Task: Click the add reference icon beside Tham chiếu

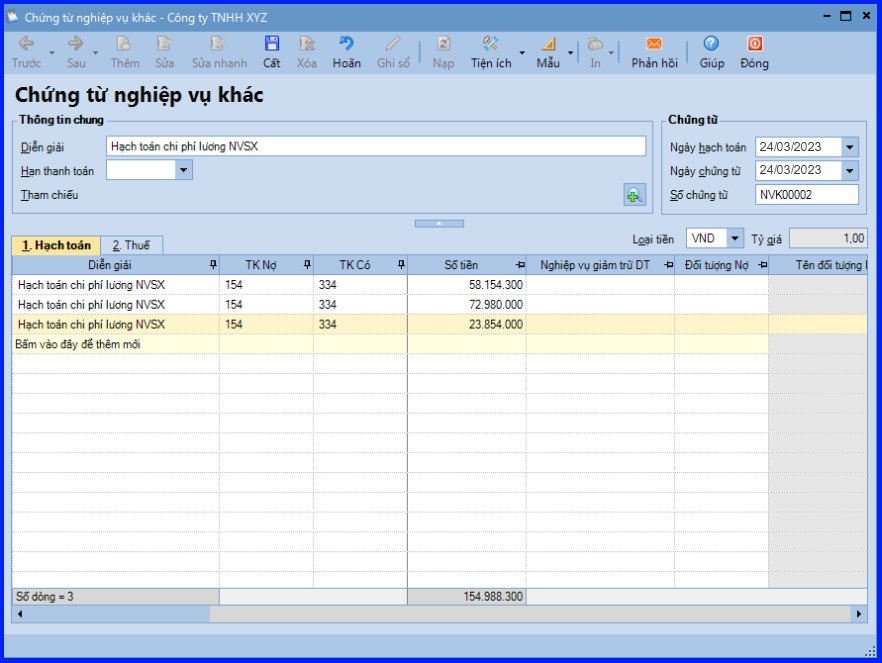Action: click(x=634, y=195)
